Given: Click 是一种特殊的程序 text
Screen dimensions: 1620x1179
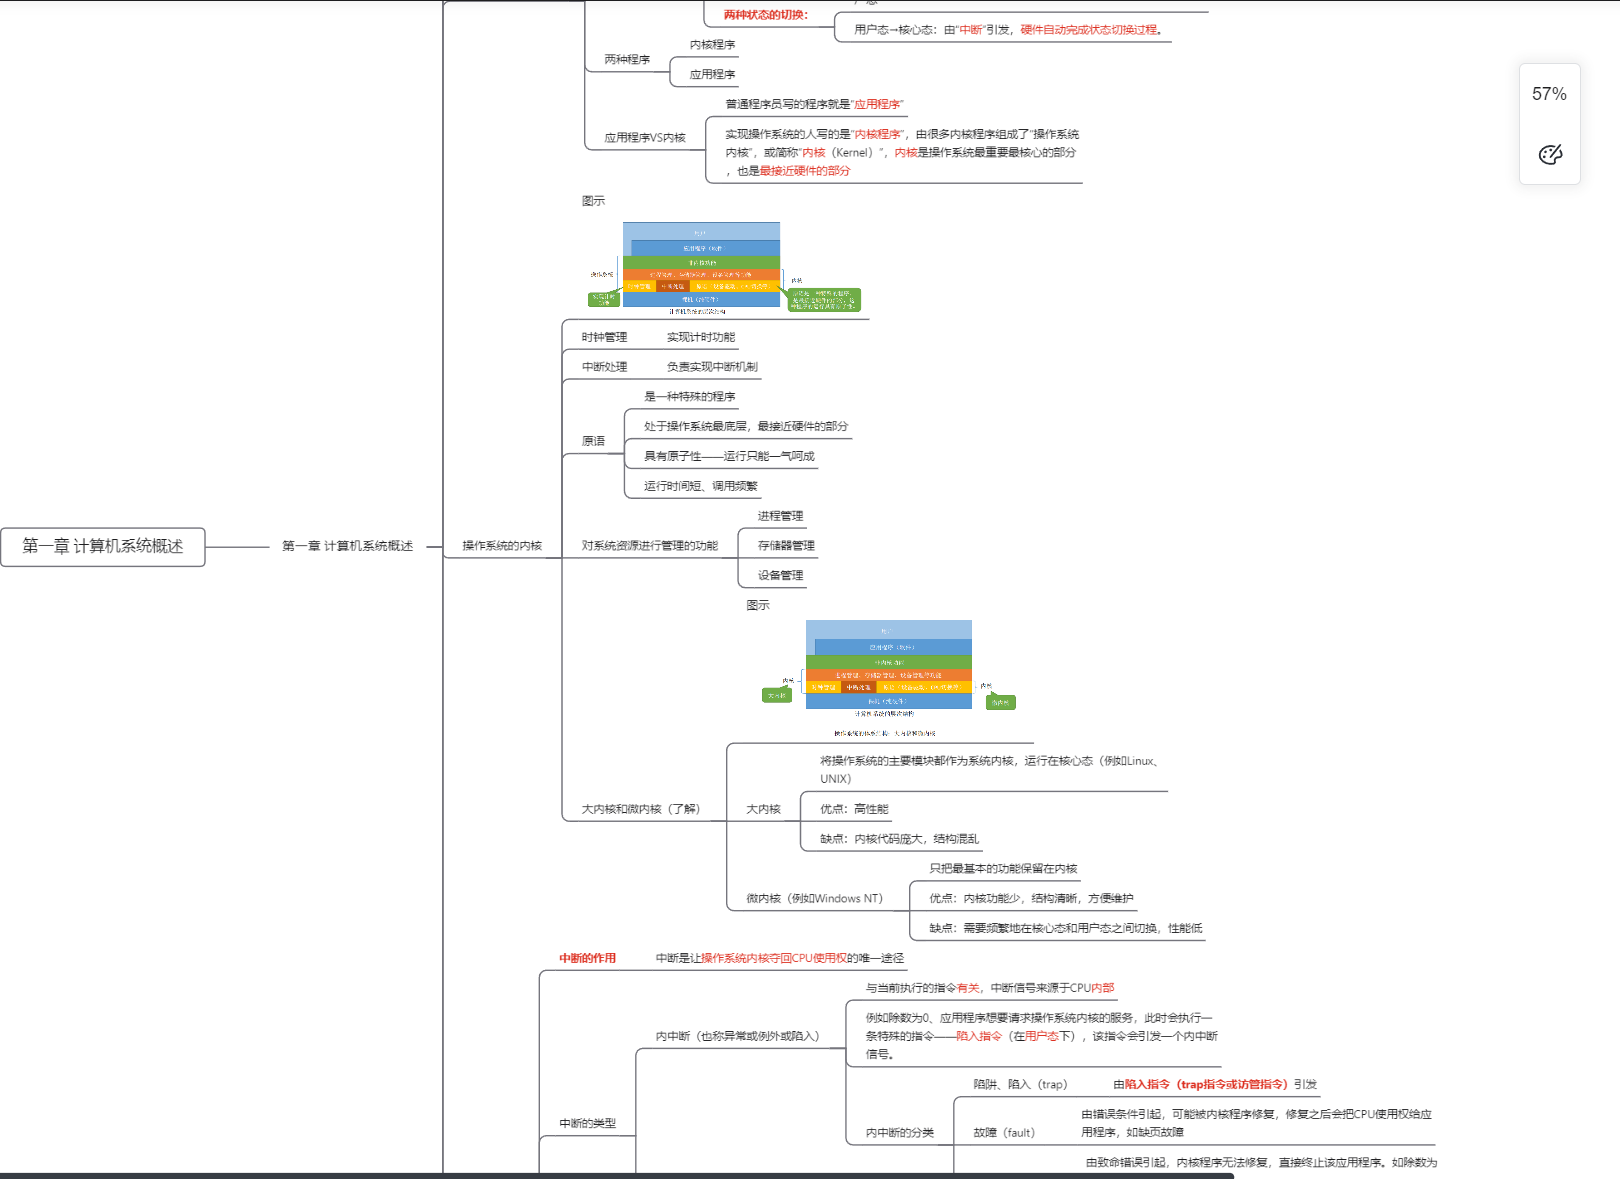Looking at the screenshot, I should tap(689, 397).
